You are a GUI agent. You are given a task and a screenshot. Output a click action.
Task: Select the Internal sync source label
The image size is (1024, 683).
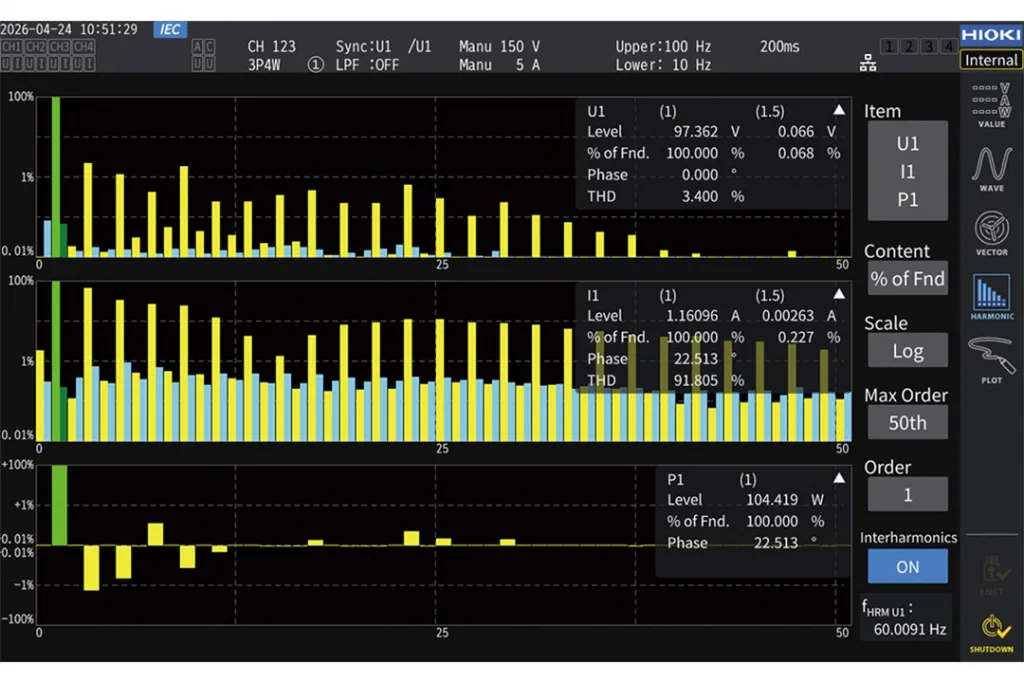(x=991, y=60)
